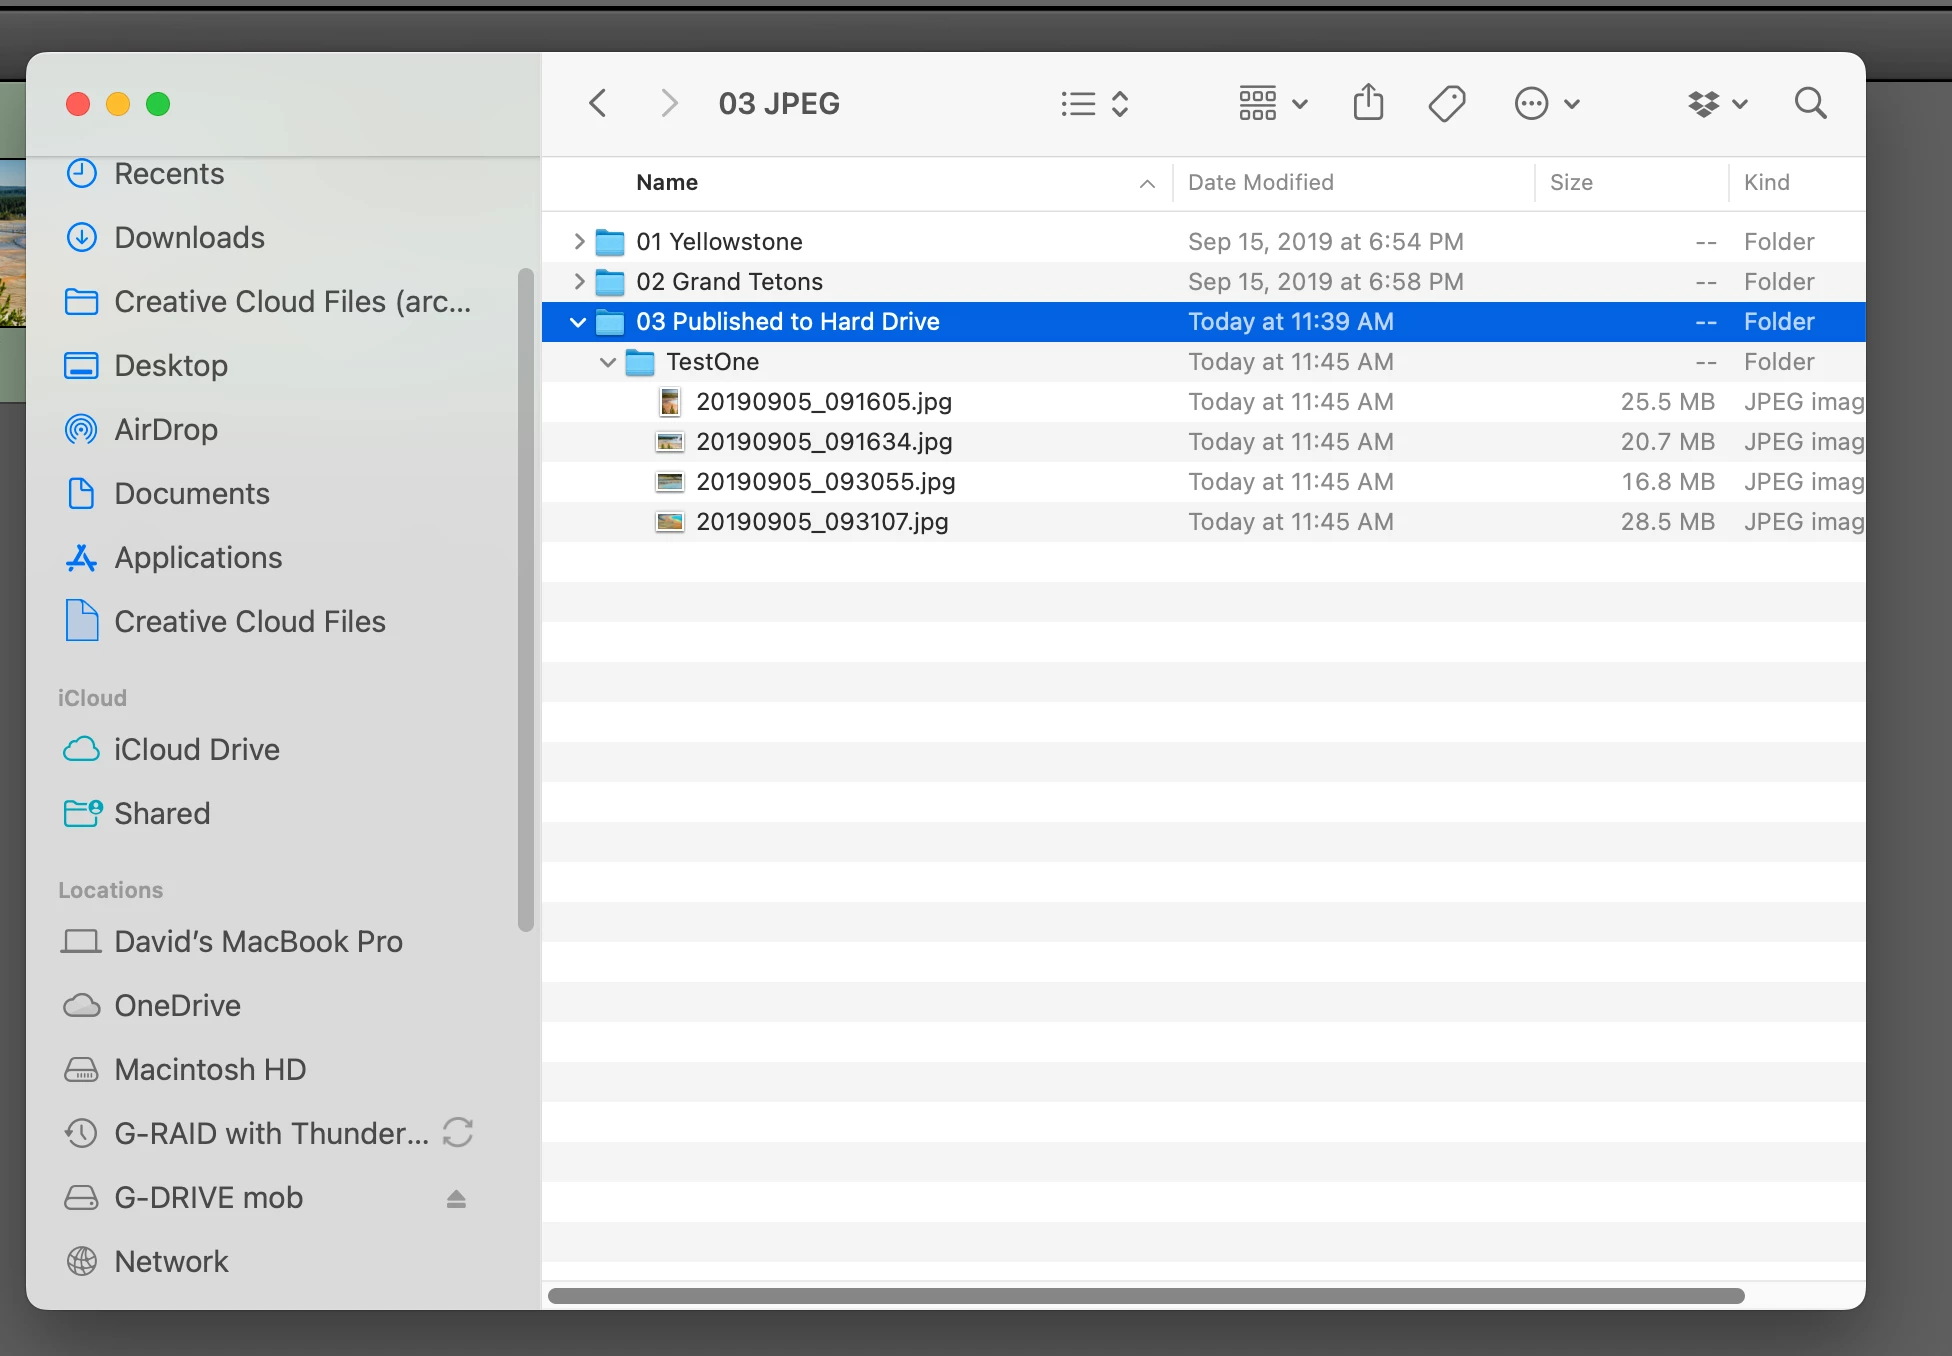Image resolution: width=1952 pixels, height=1356 pixels.
Task: Click the Share toolbar icon
Action: point(1368,103)
